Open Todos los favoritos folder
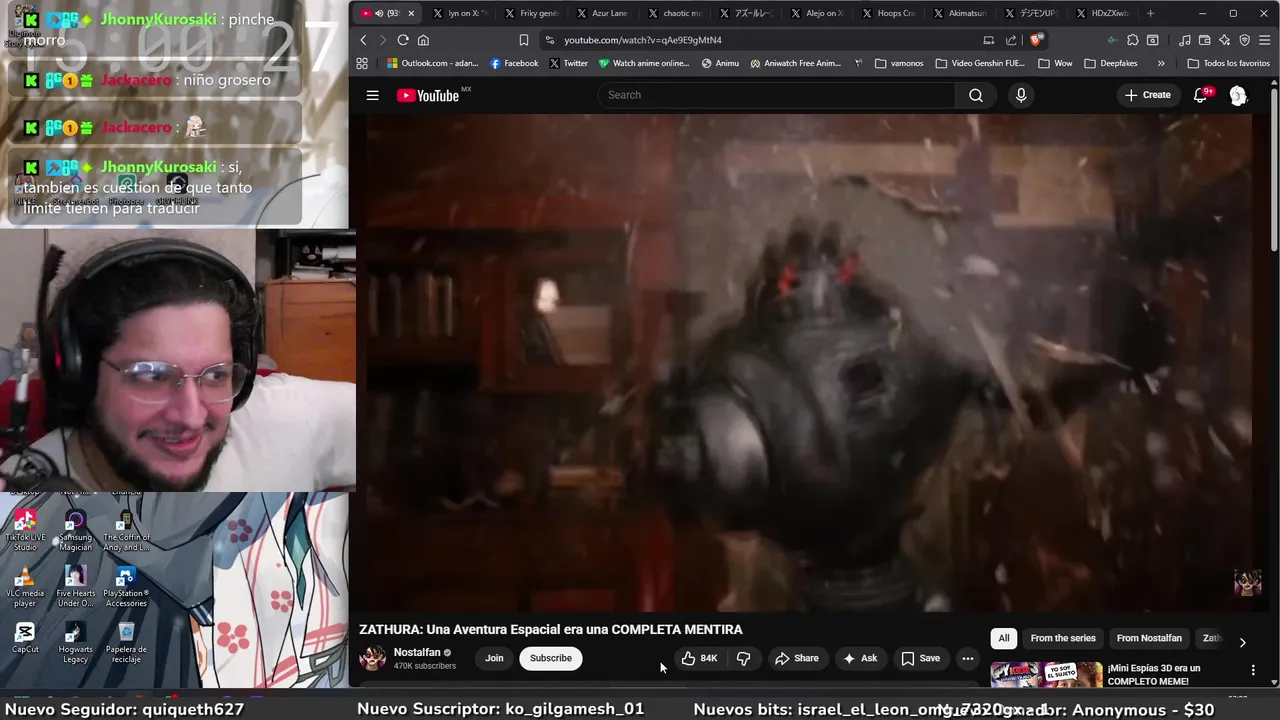Viewport: 1280px width, 720px height. pos(1228,63)
